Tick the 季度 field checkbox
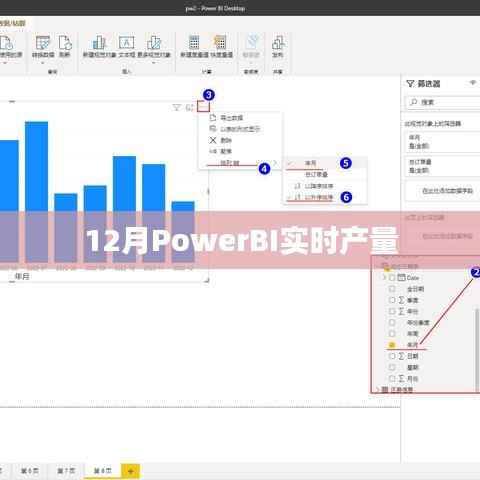The width and height of the screenshot is (480, 480). [x=392, y=300]
